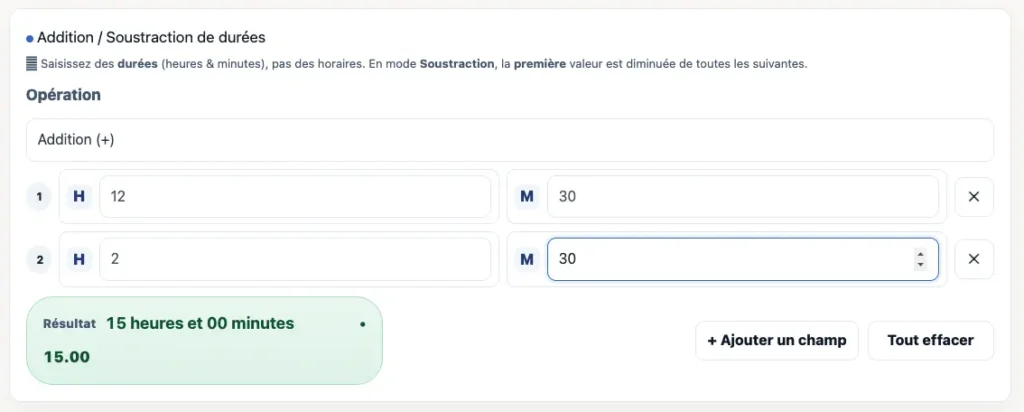
Task: Click the row number 2 badge
Action: click(39, 260)
